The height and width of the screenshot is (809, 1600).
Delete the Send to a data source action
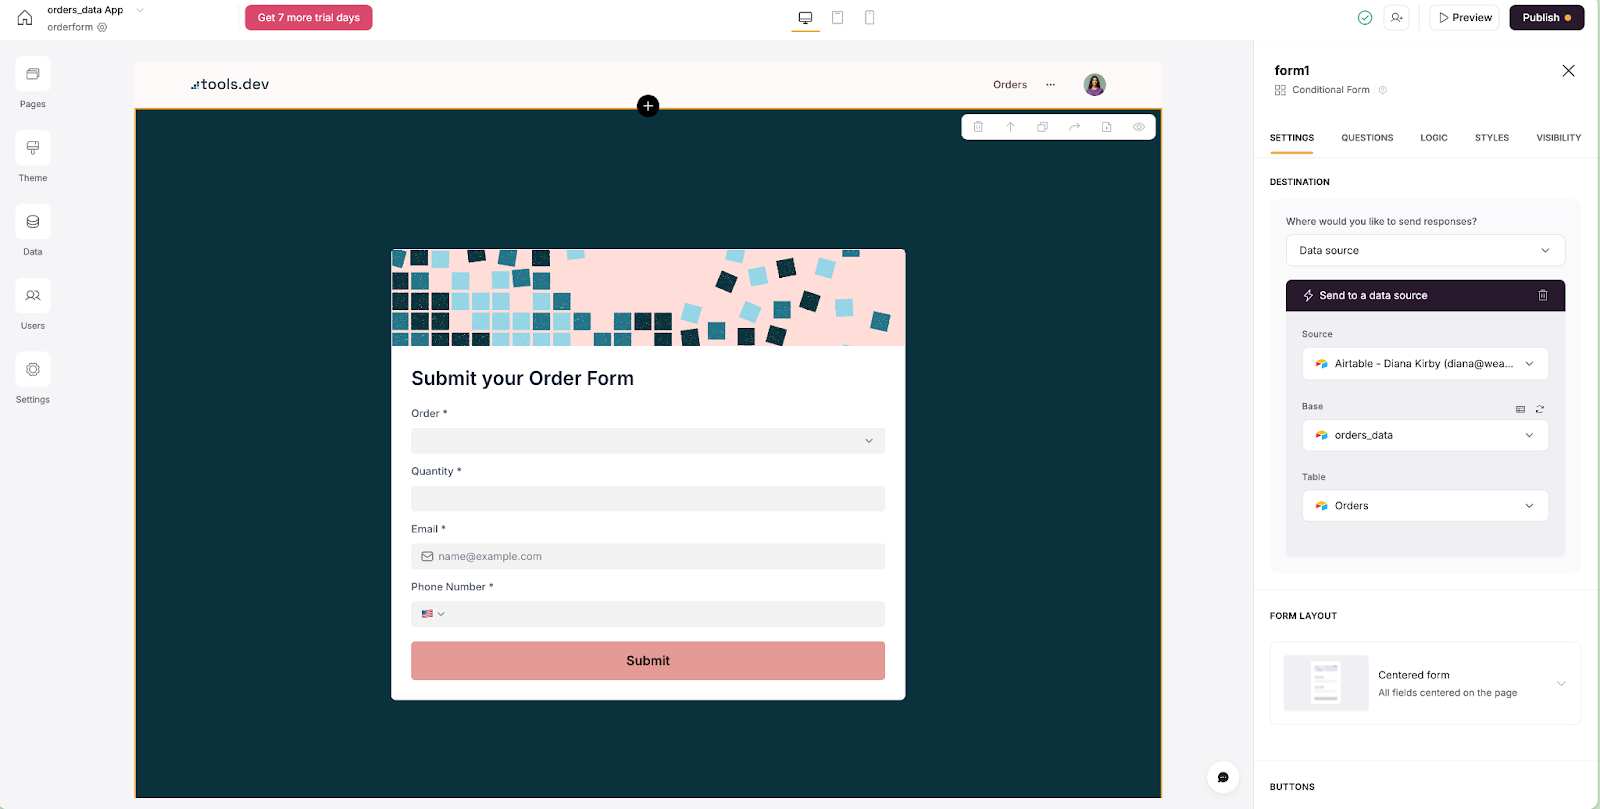coord(1543,295)
